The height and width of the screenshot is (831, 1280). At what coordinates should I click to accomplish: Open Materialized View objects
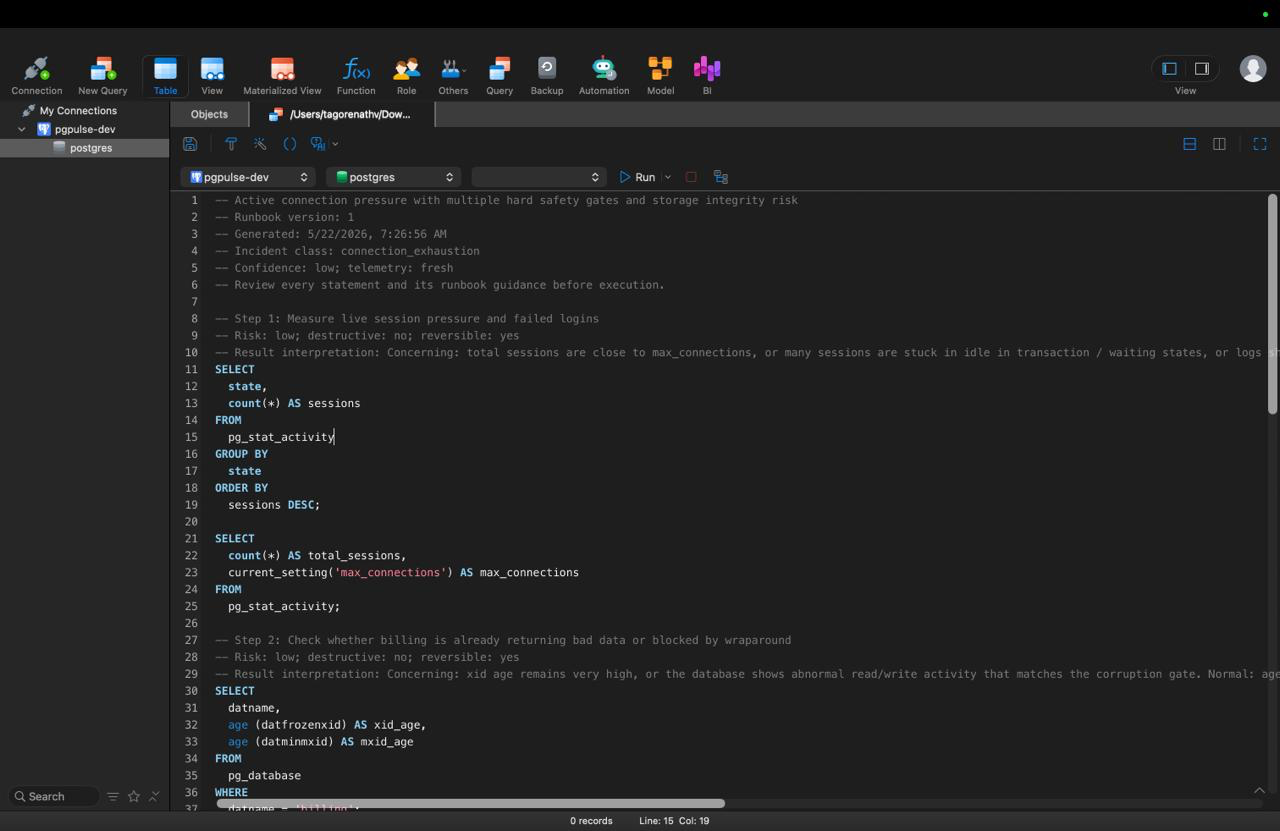point(282,76)
